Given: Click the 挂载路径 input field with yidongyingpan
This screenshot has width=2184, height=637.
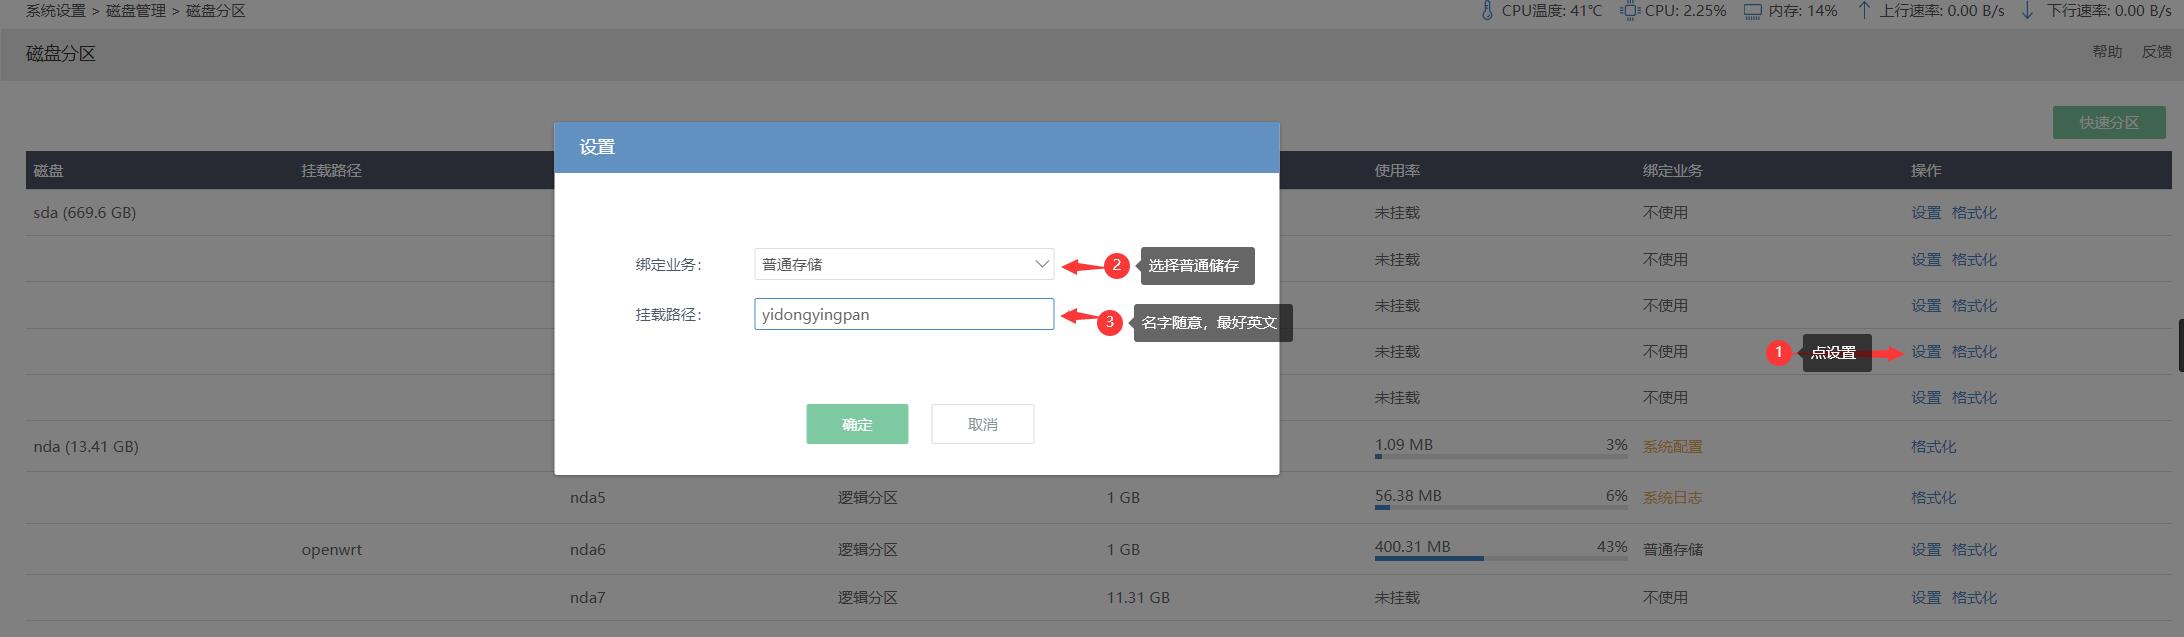Looking at the screenshot, I should coord(904,314).
